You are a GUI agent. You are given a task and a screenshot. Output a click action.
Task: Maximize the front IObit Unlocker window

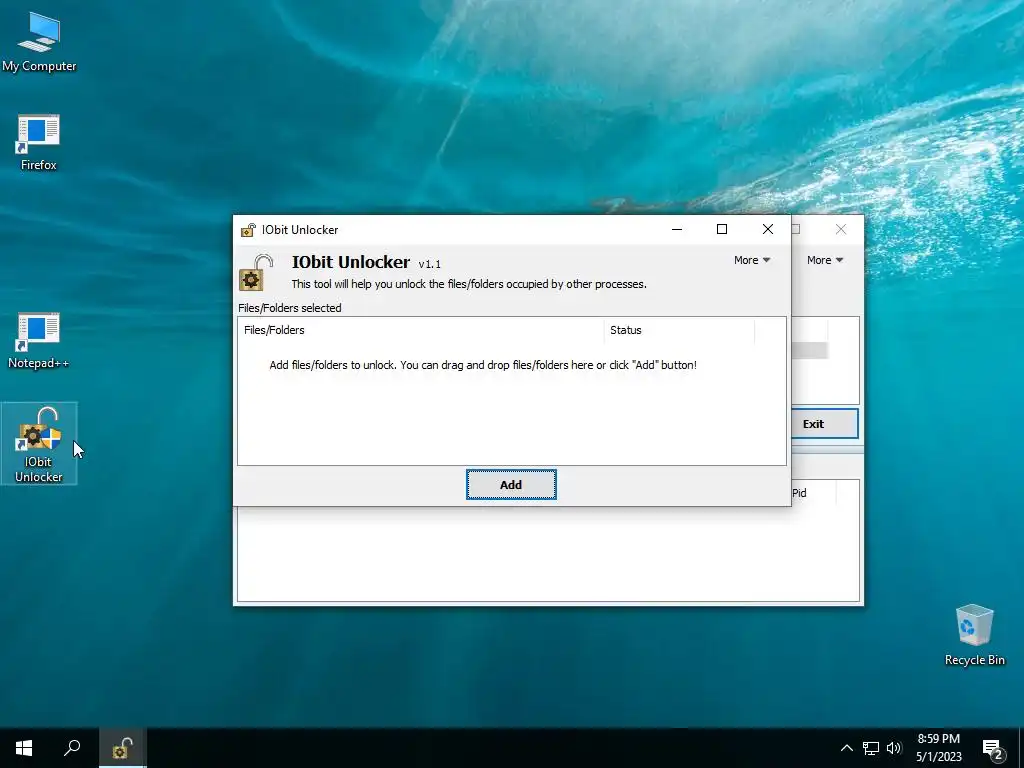pyautogui.click(x=722, y=229)
